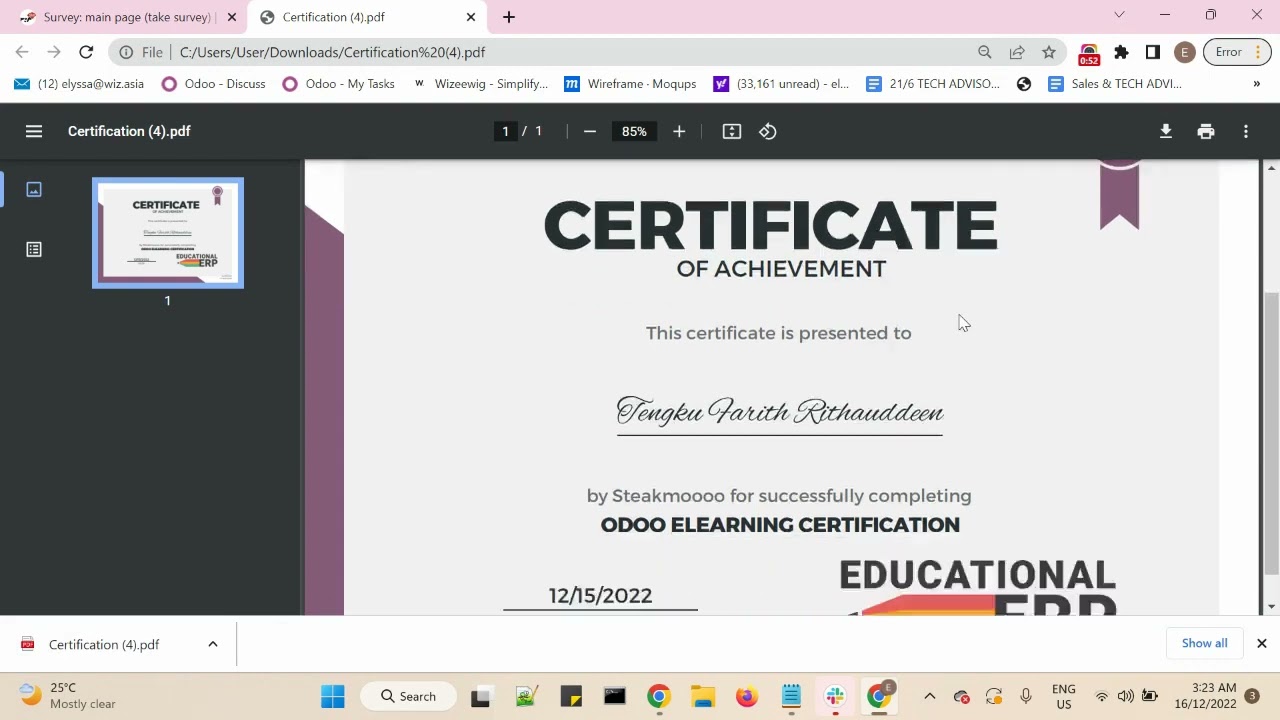The height and width of the screenshot is (720, 1280).
Task: Open a new browser tab
Action: [x=508, y=17]
